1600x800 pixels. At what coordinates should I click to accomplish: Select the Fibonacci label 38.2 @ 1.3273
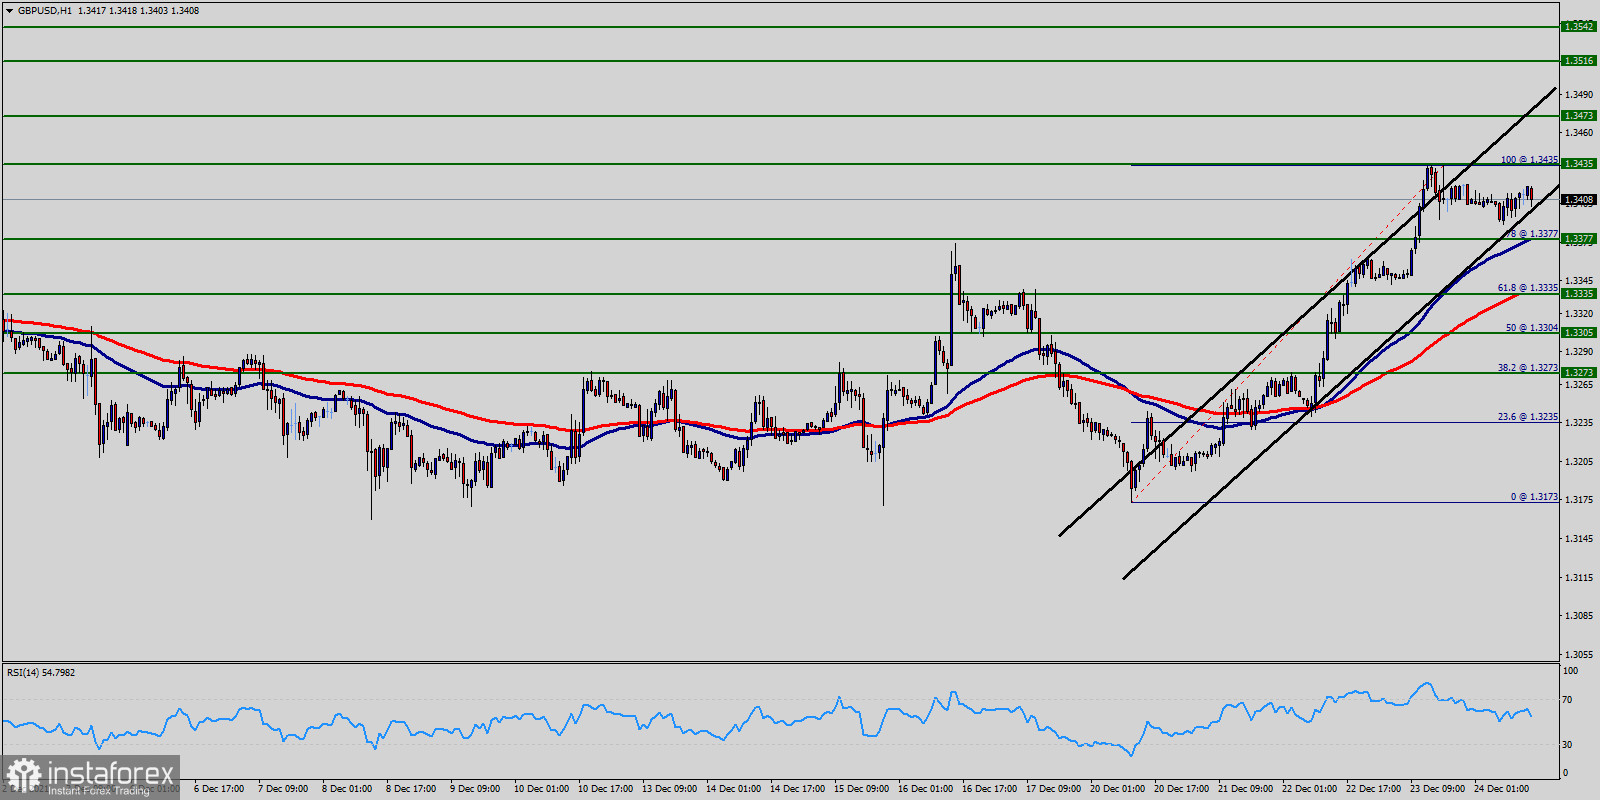1527,368
